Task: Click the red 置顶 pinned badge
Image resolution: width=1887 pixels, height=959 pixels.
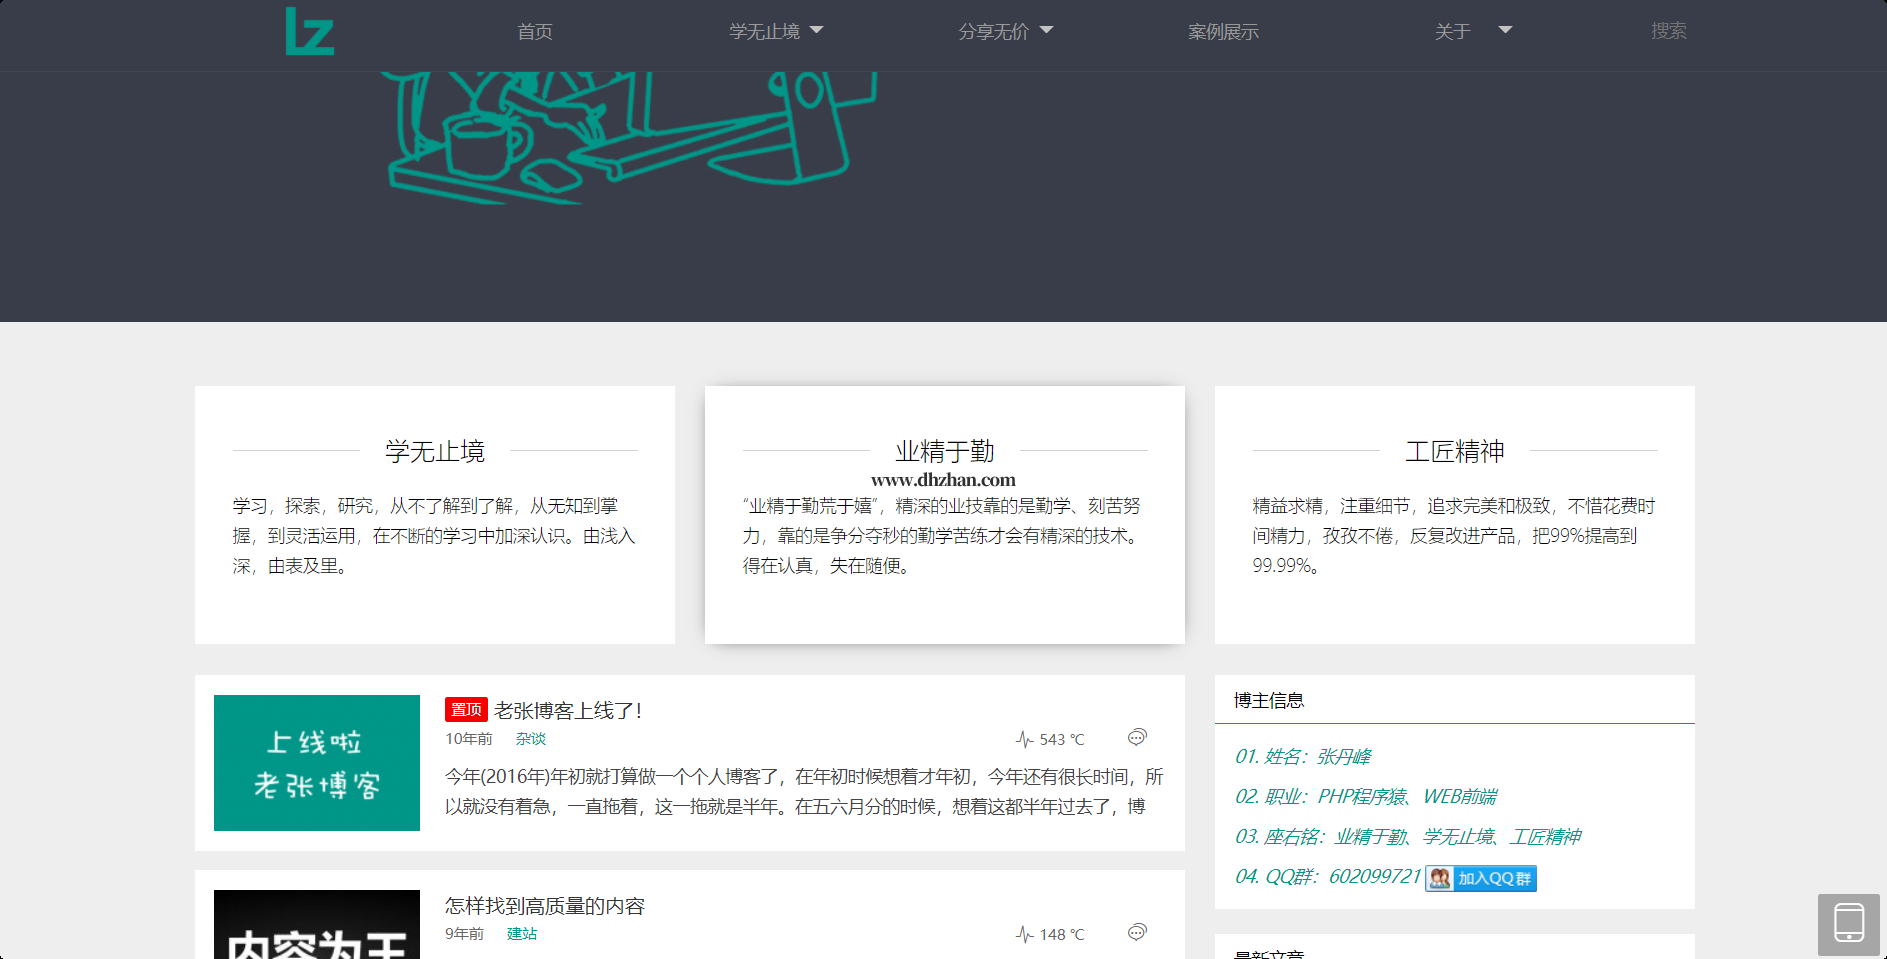Action: [x=466, y=710]
